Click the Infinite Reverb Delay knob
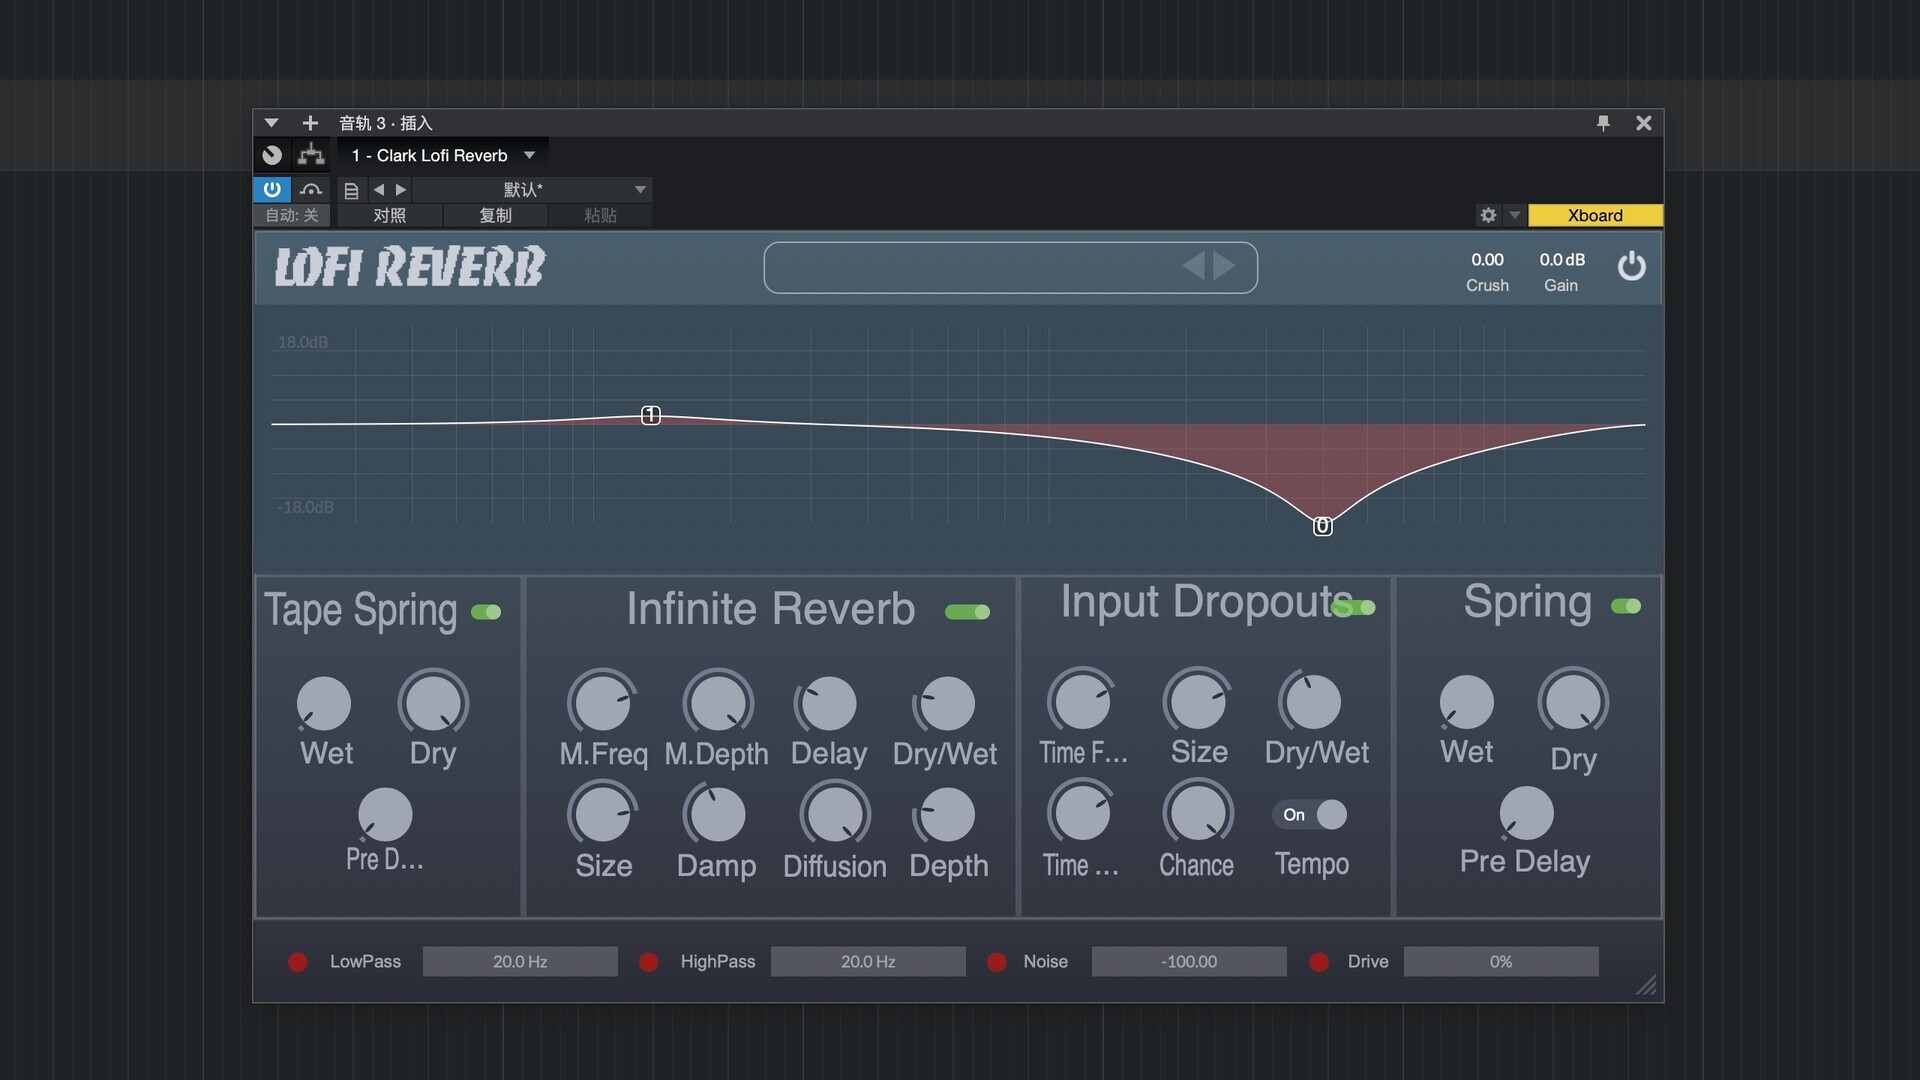 828,704
